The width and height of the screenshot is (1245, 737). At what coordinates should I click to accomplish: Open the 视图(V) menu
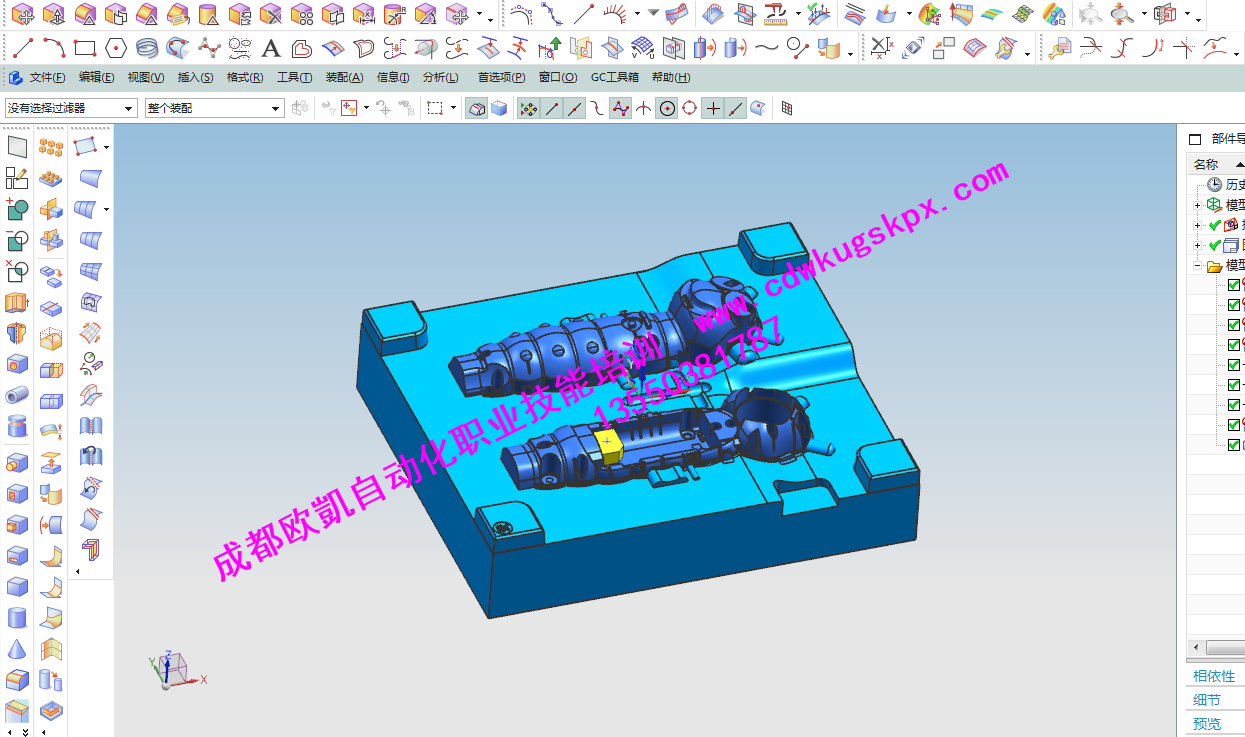coord(146,78)
